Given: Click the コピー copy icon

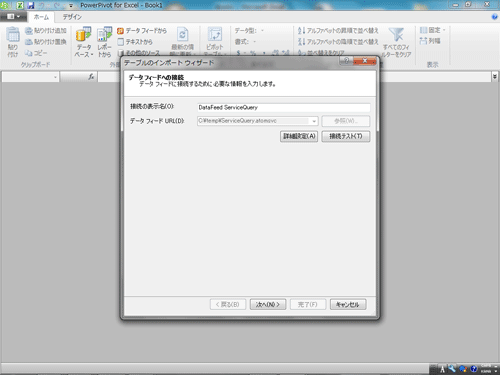Looking at the screenshot, I should pyautogui.click(x=29, y=53).
